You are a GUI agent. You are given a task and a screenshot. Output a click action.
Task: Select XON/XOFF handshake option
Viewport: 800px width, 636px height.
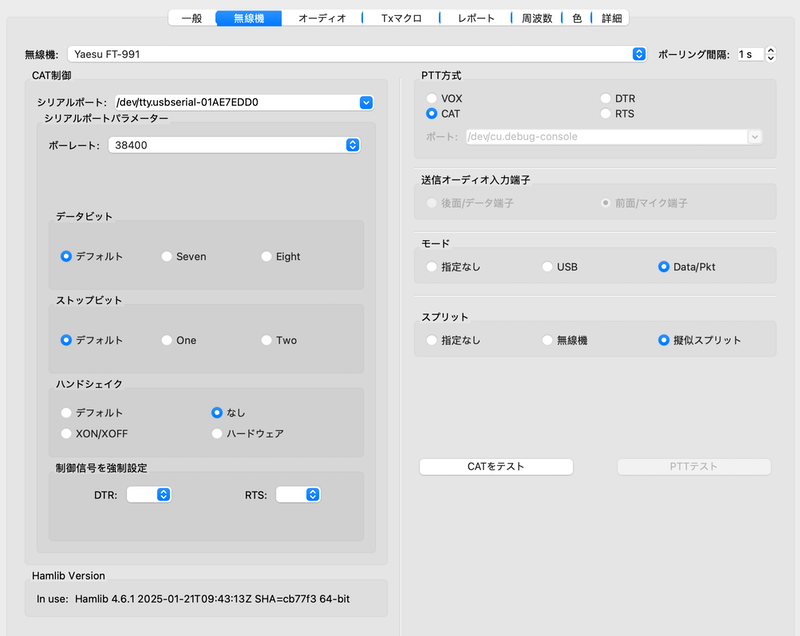(67, 434)
